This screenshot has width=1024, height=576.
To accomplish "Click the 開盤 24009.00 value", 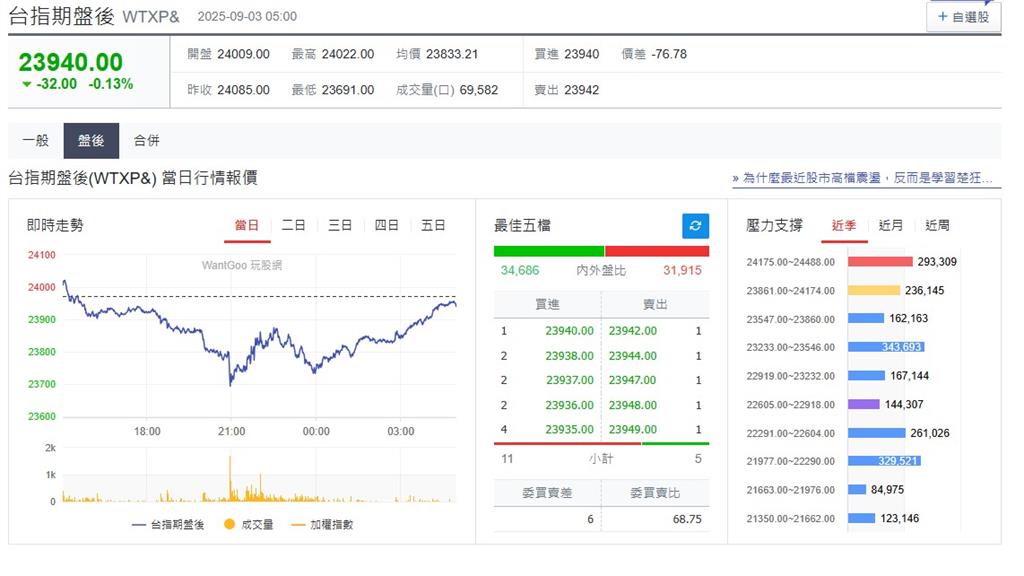I will [x=243, y=54].
